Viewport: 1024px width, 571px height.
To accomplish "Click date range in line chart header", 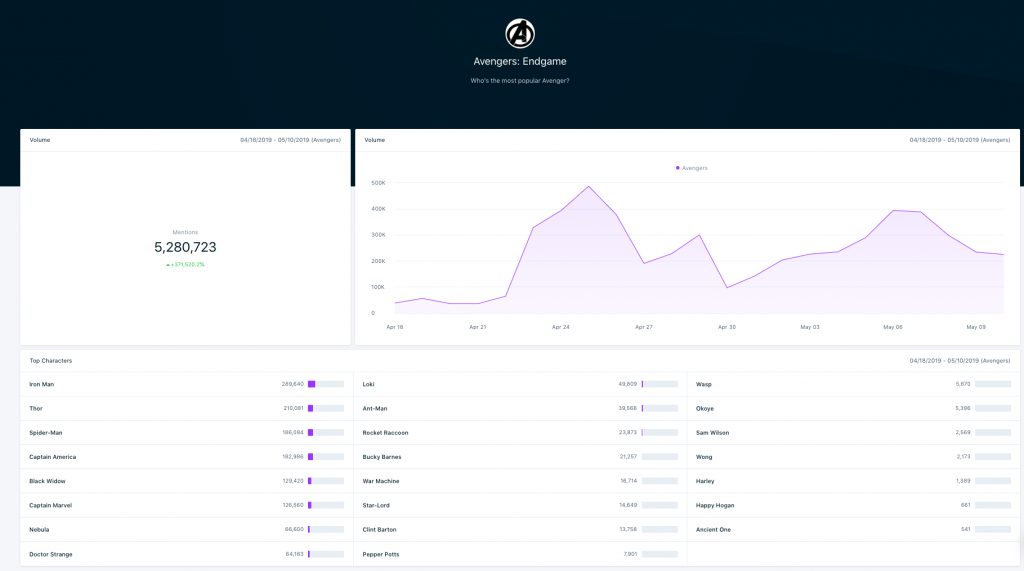I will click(960, 140).
